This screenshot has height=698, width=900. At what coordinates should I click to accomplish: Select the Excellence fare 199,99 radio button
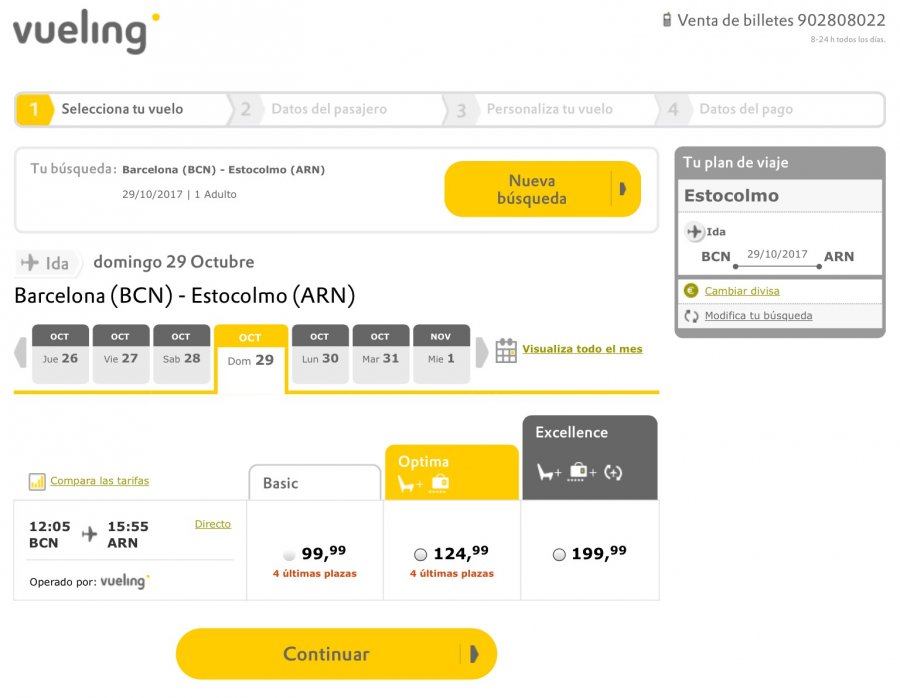click(x=558, y=554)
